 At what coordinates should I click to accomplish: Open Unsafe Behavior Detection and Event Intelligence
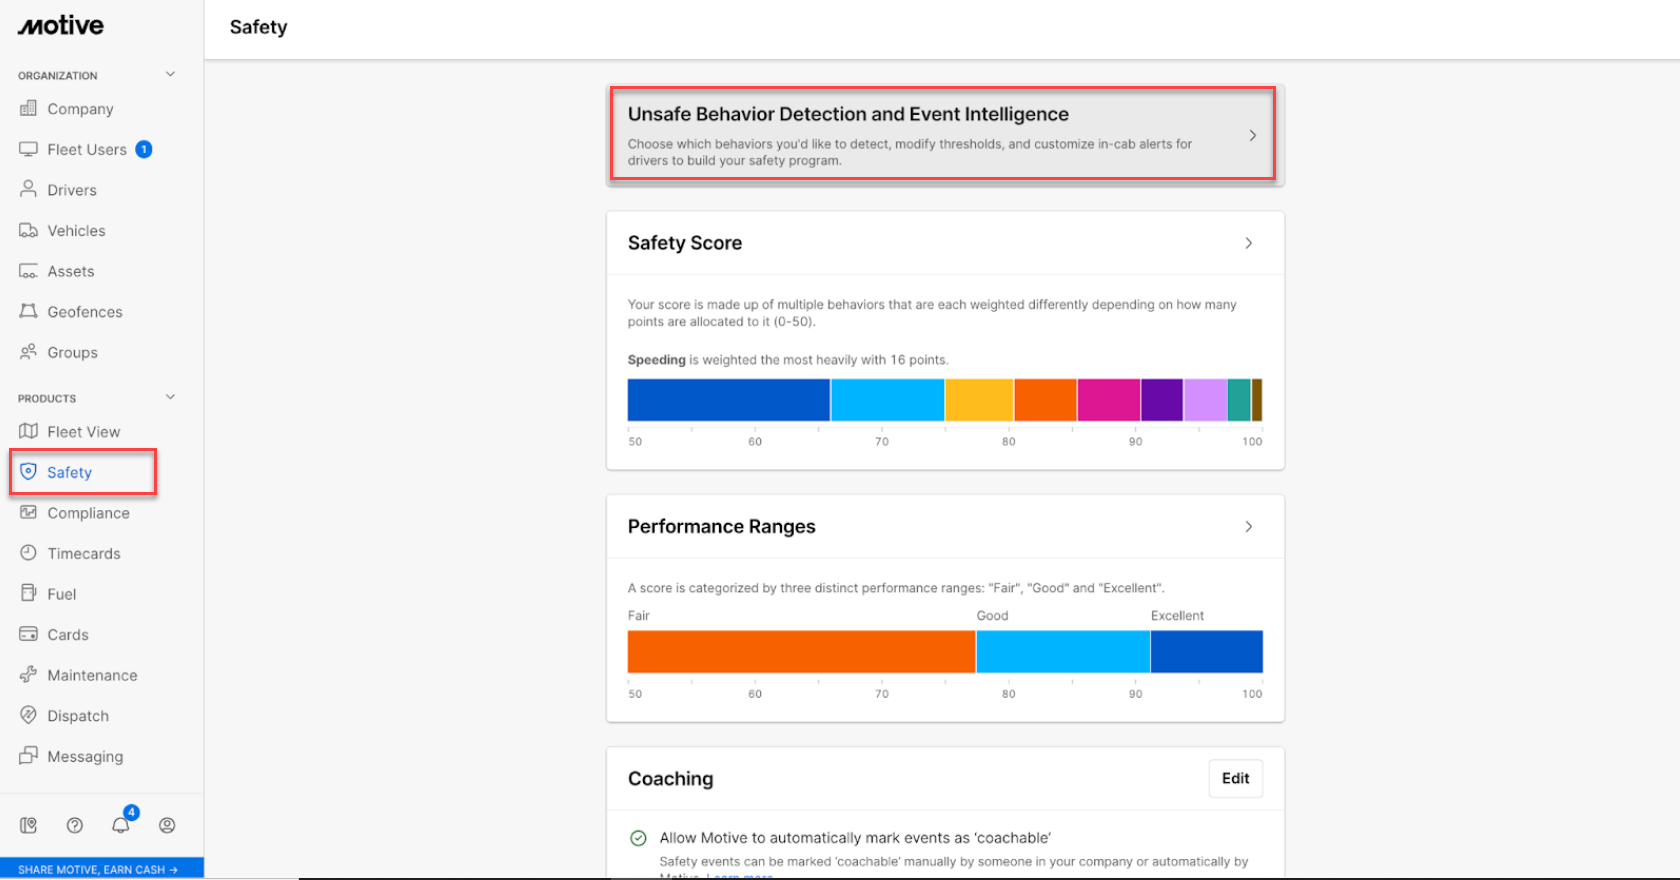[943, 133]
